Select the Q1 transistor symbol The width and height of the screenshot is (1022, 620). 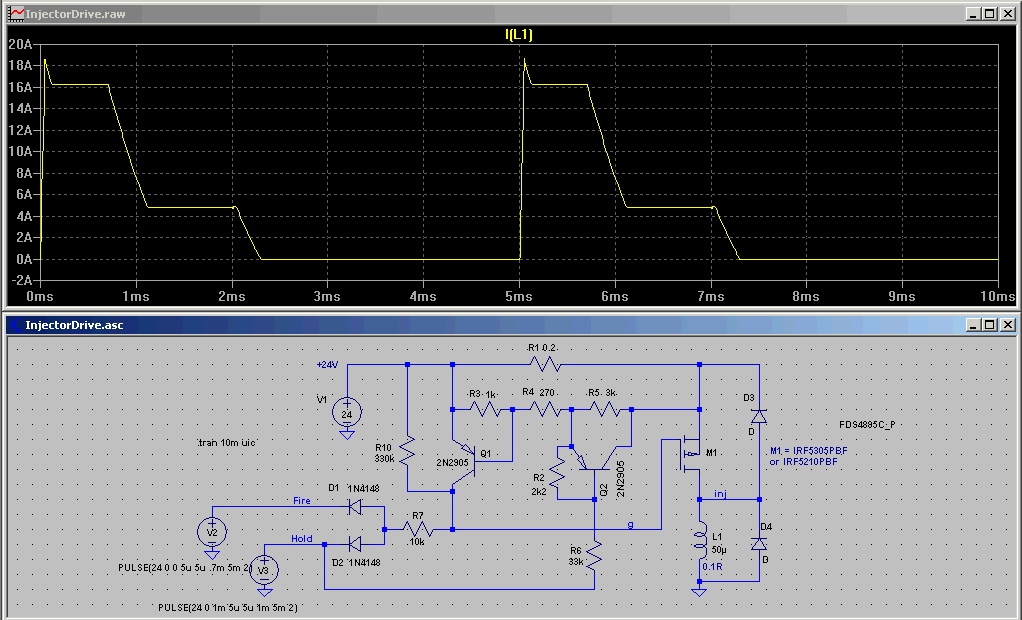(x=466, y=461)
